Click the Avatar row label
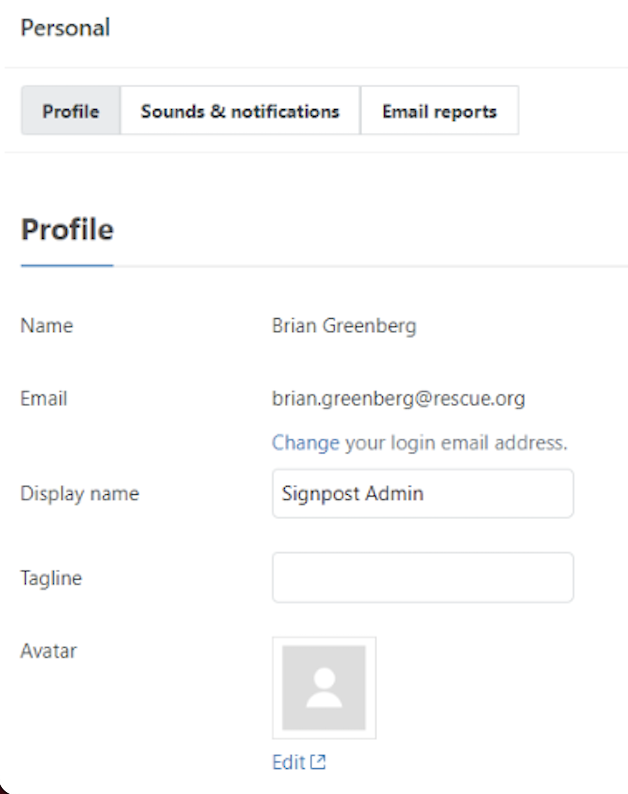Image resolution: width=628 pixels, height=794 pixels. click(x=48, y=651)
